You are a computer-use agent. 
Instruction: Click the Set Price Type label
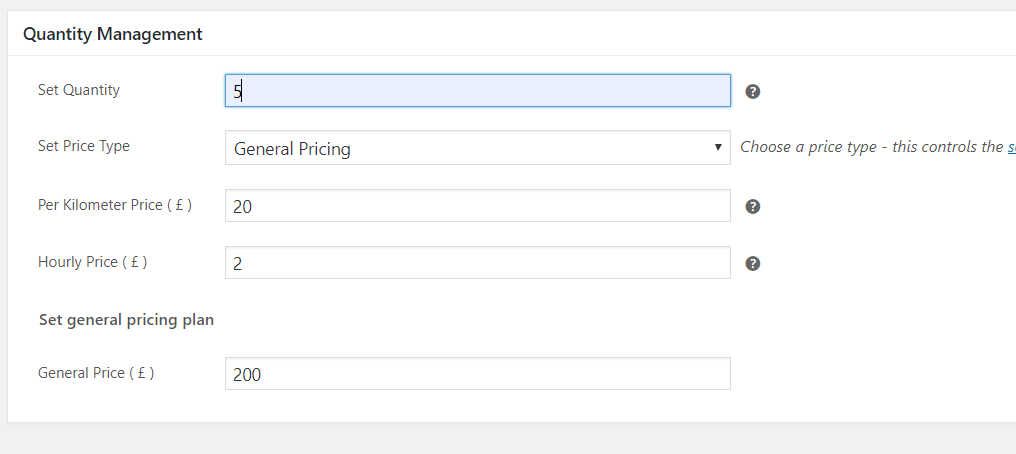[x=84, y=146]
